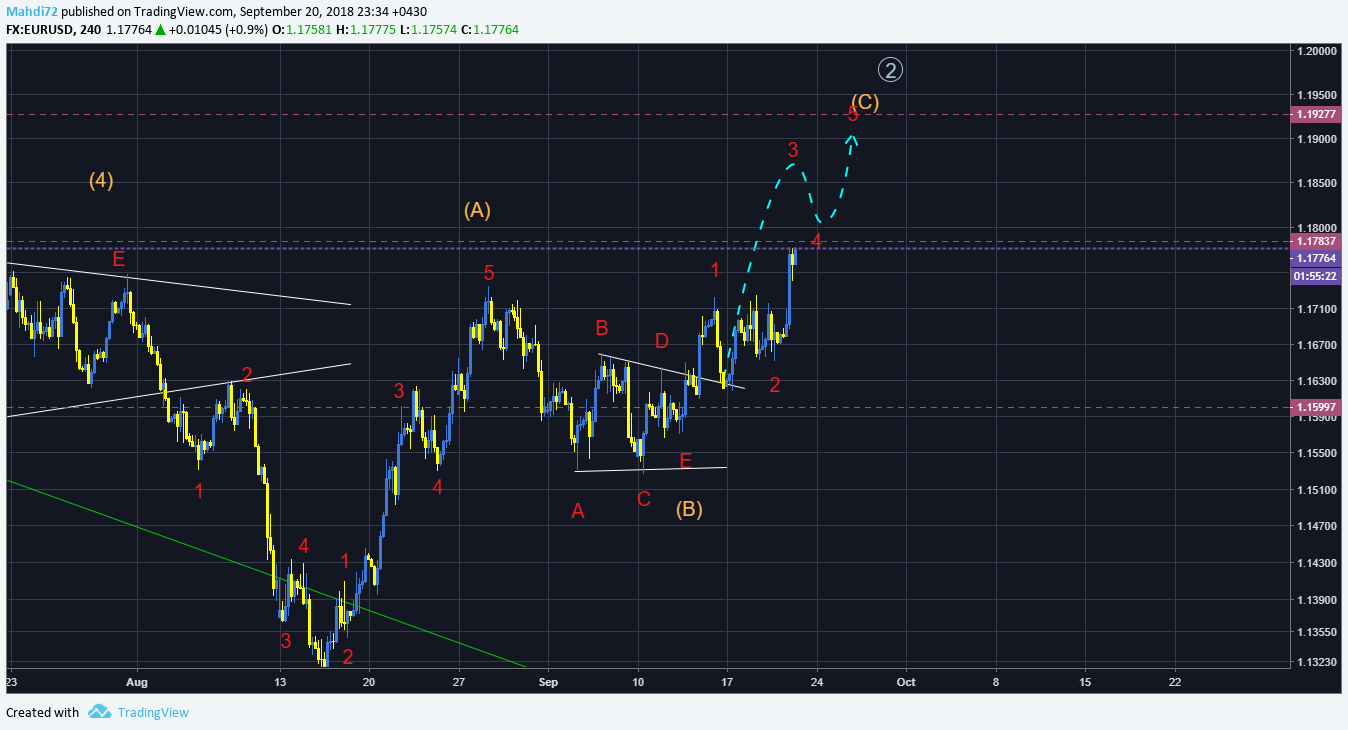The width and height of the screenshot is (1348, 730).
Task: Select the high value H:1.17775
Action: pos(366,30)
